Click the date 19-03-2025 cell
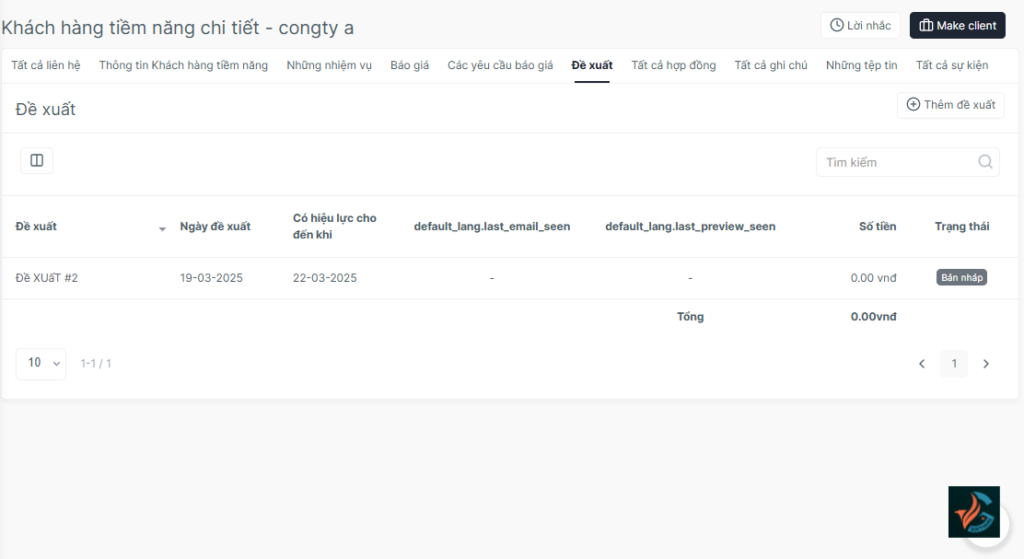The height and width of the screenshot is (559, 1024). (x=211, y=278)
